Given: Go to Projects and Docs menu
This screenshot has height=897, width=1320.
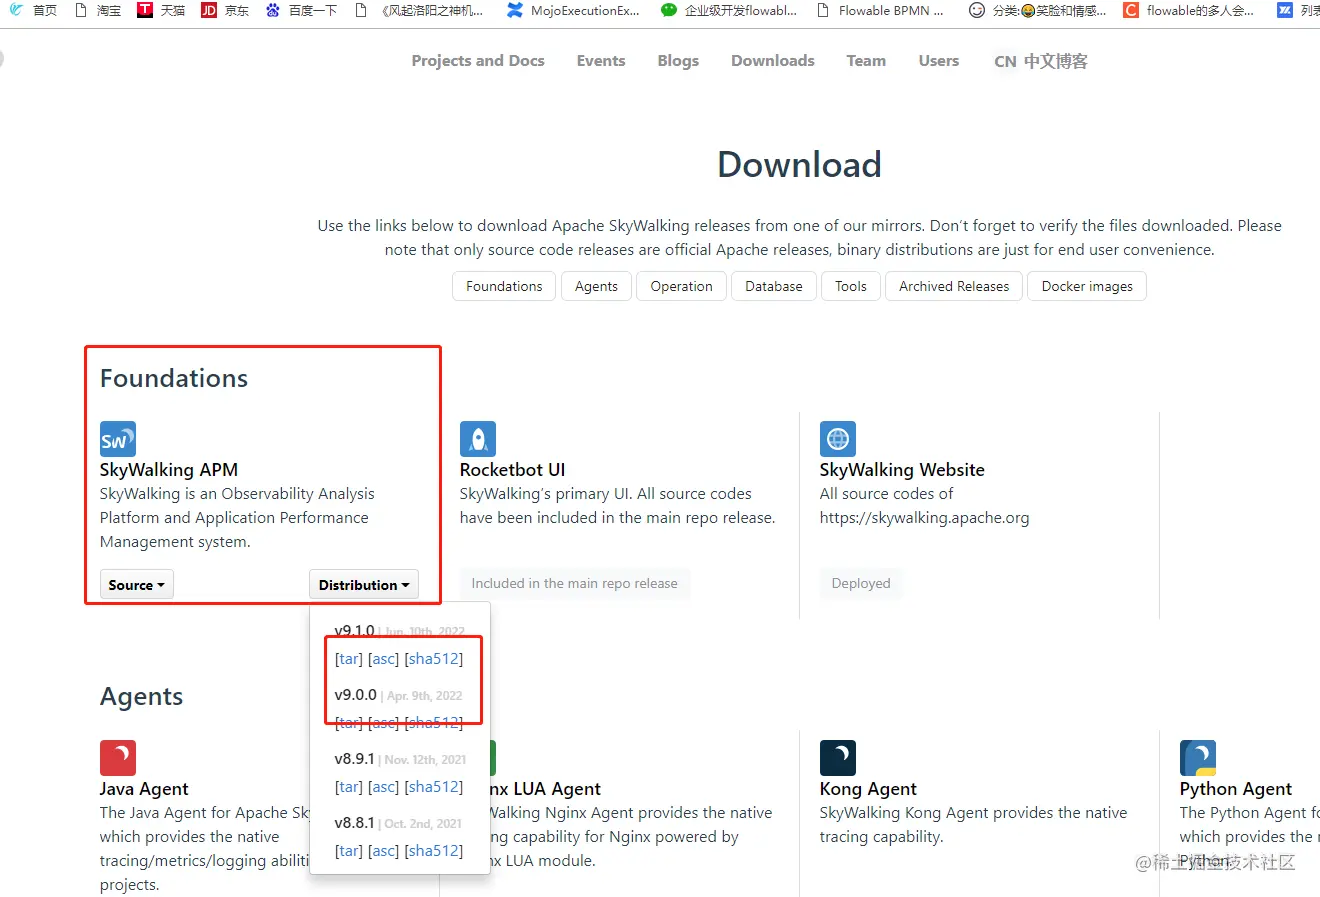Looking at the screenshot, I should [478, 60].
